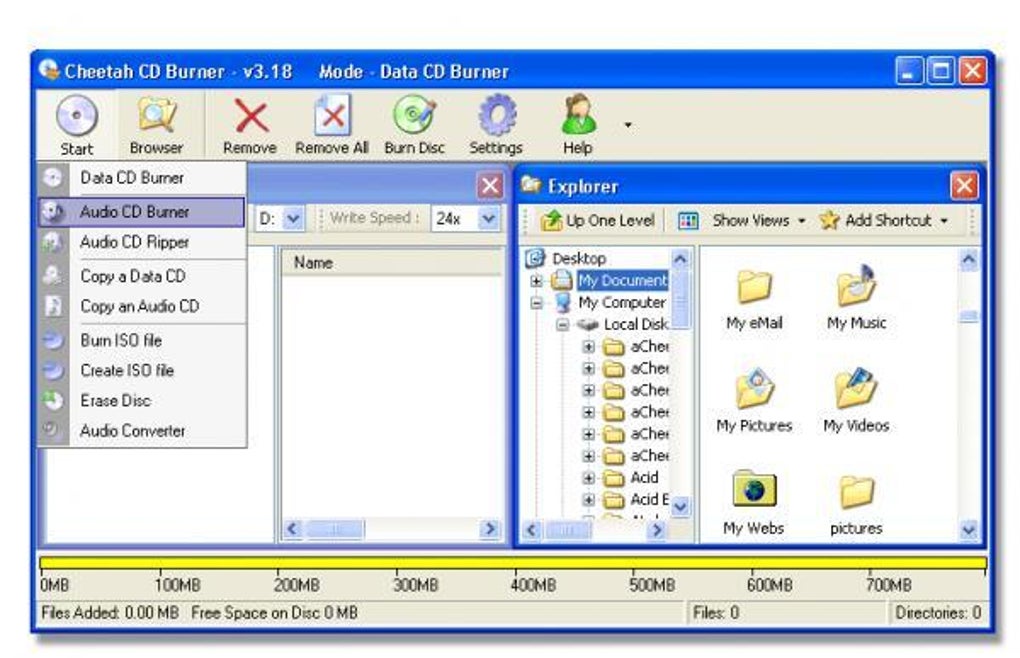Select Data CD Burner from Start menu
Screen dimensions: 1020x658
(x=142, y=178)
